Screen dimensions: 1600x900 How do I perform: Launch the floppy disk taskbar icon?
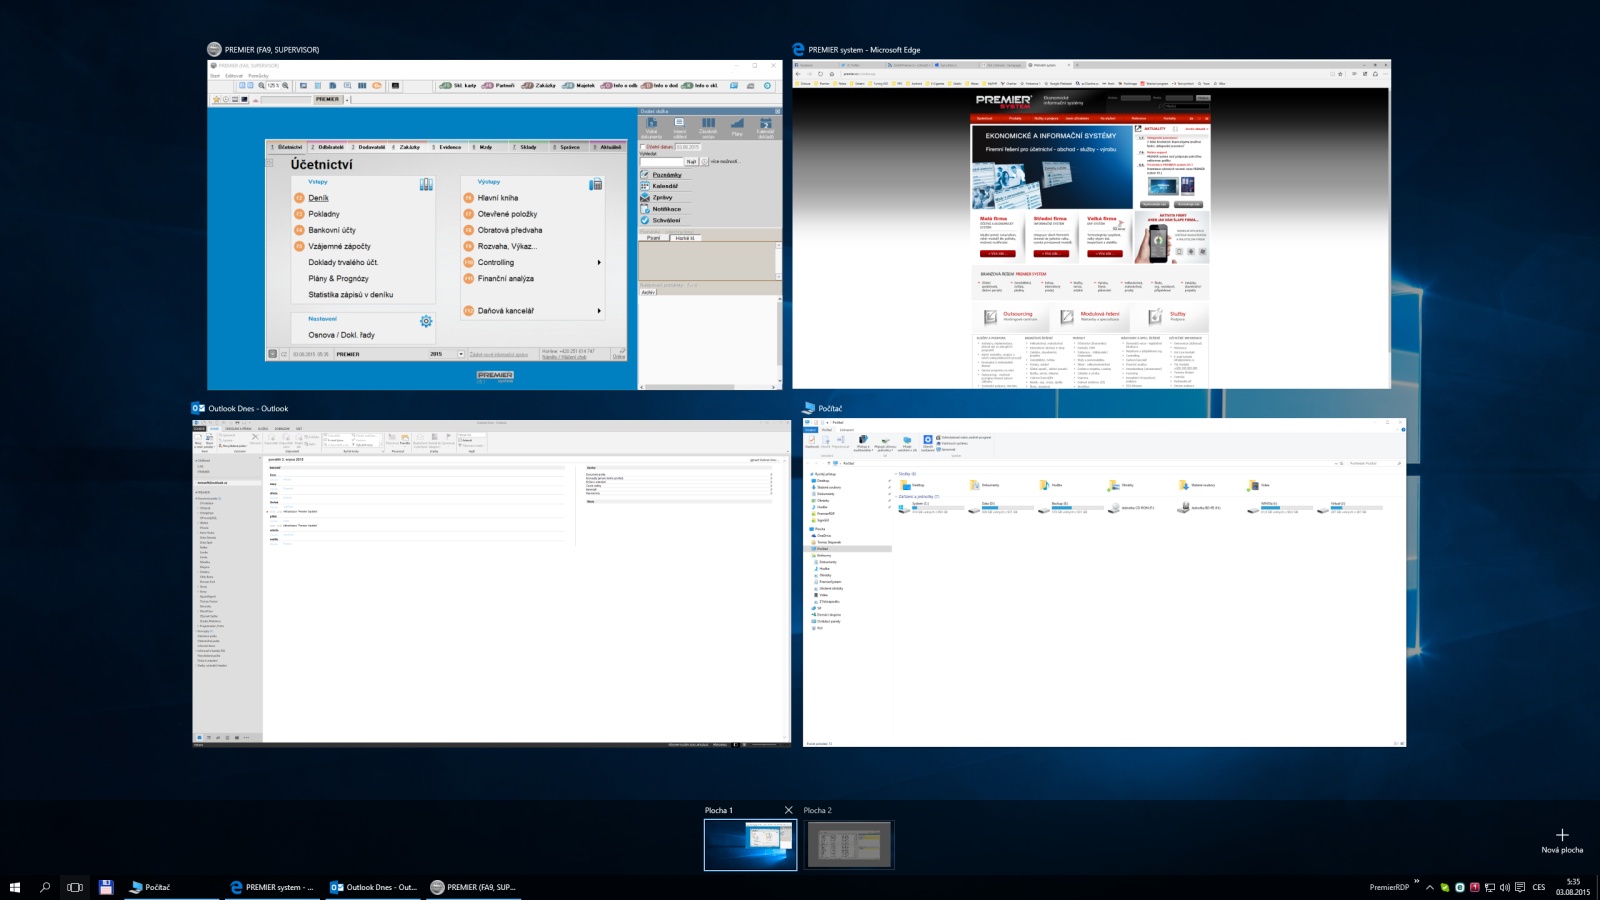106,887
